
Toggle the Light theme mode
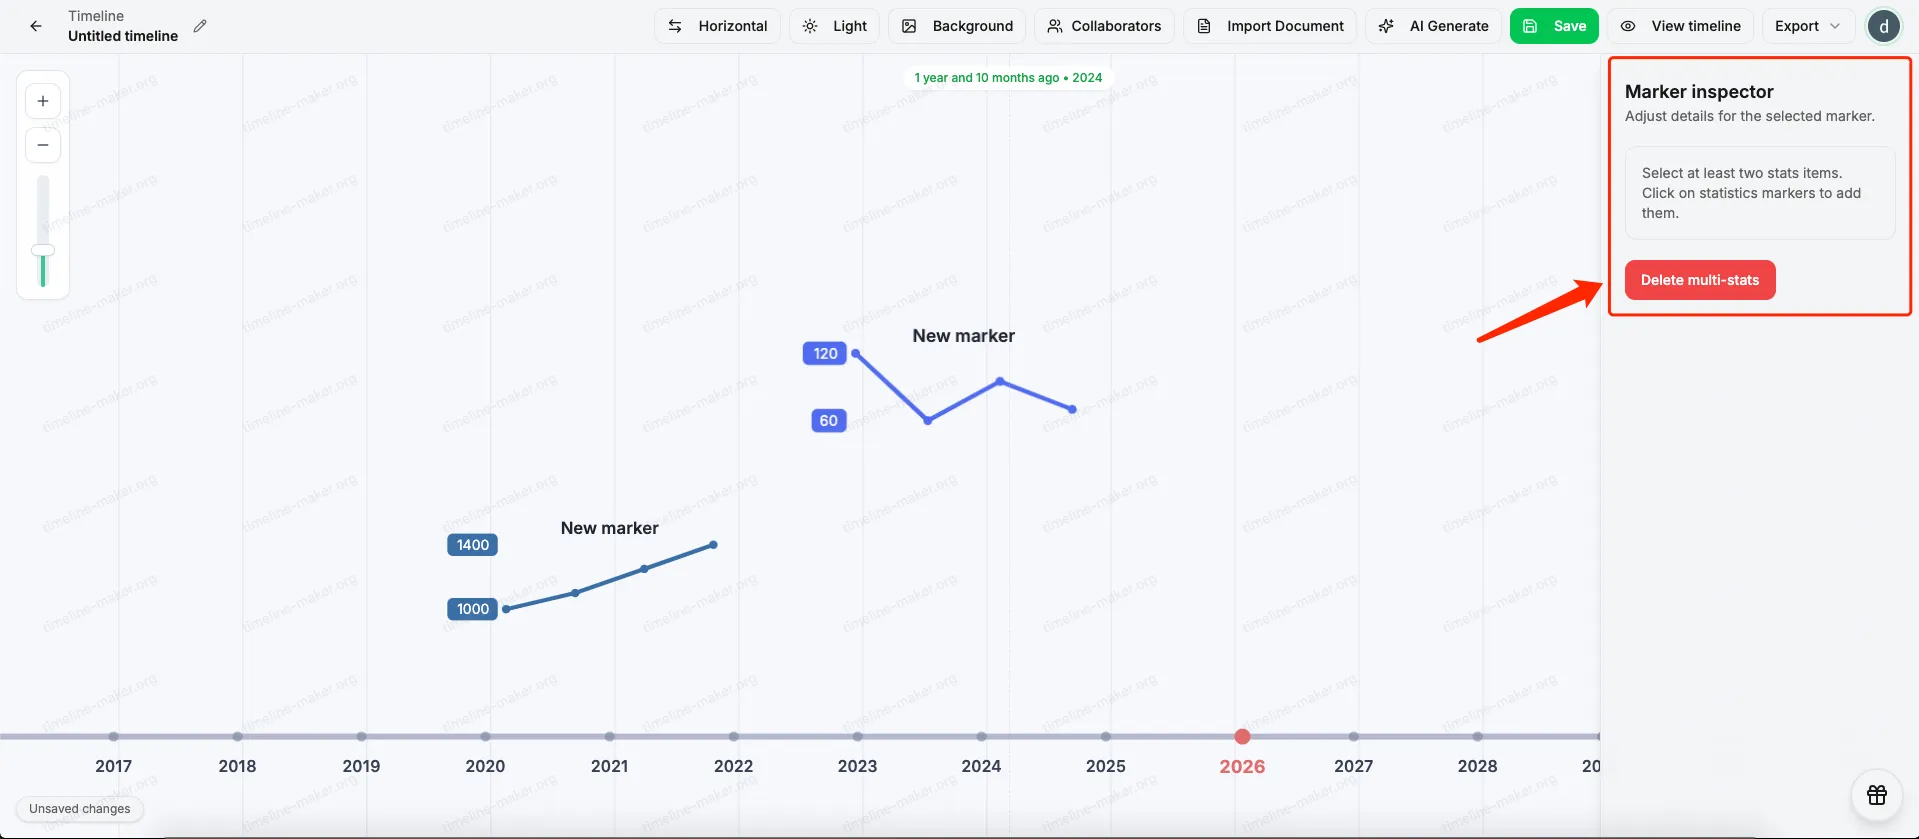point(834,26)
